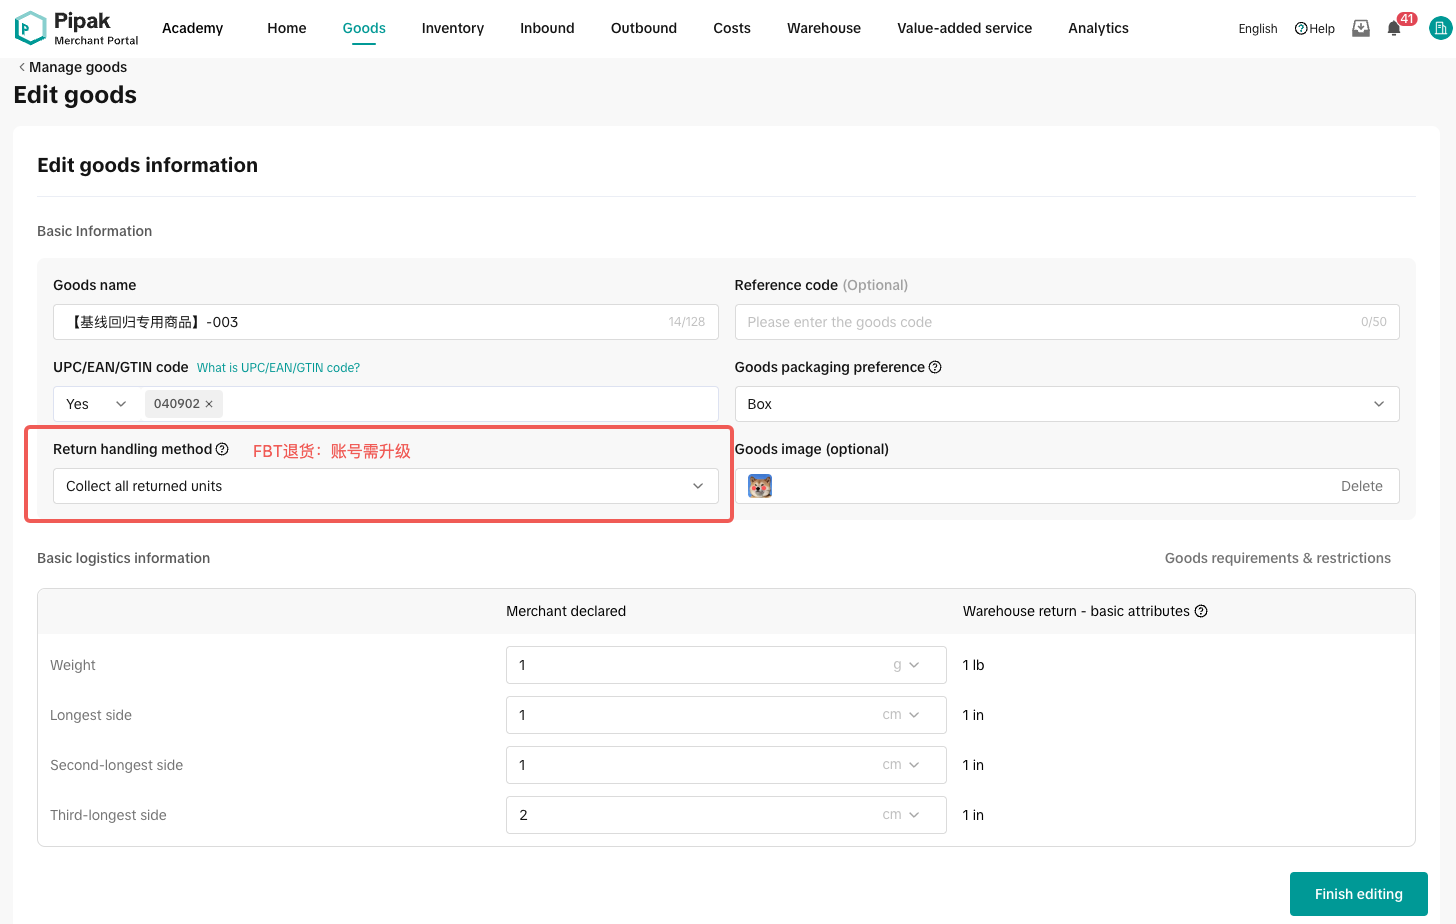Click info icon next to Warehouse return attributes
Viewport: 1456px width, 924px height.
point(1201,611)
